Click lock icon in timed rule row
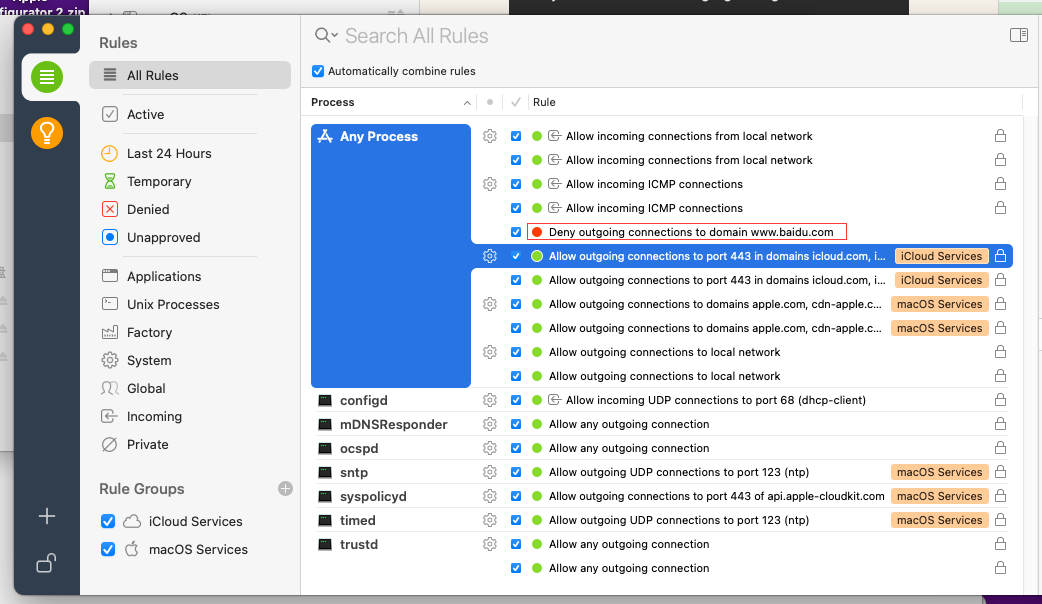 click(x=999, y=519)
